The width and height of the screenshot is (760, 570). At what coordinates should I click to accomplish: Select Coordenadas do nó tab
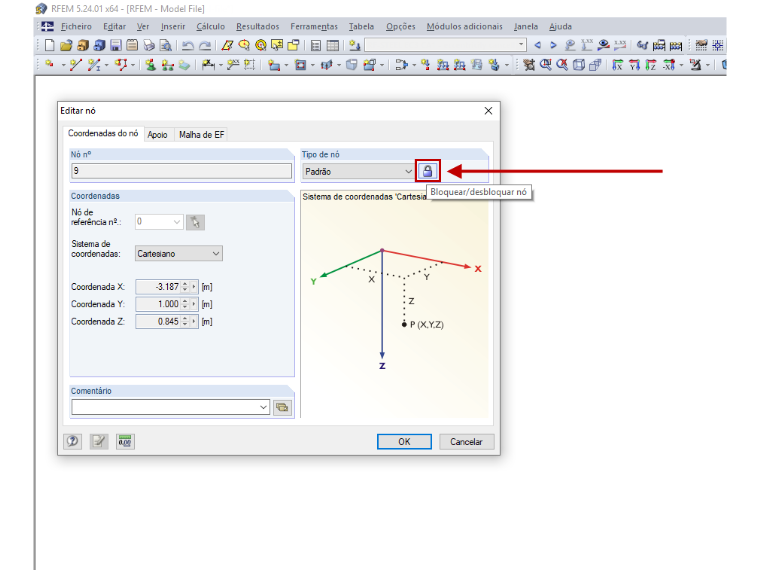tap(103, 133)
